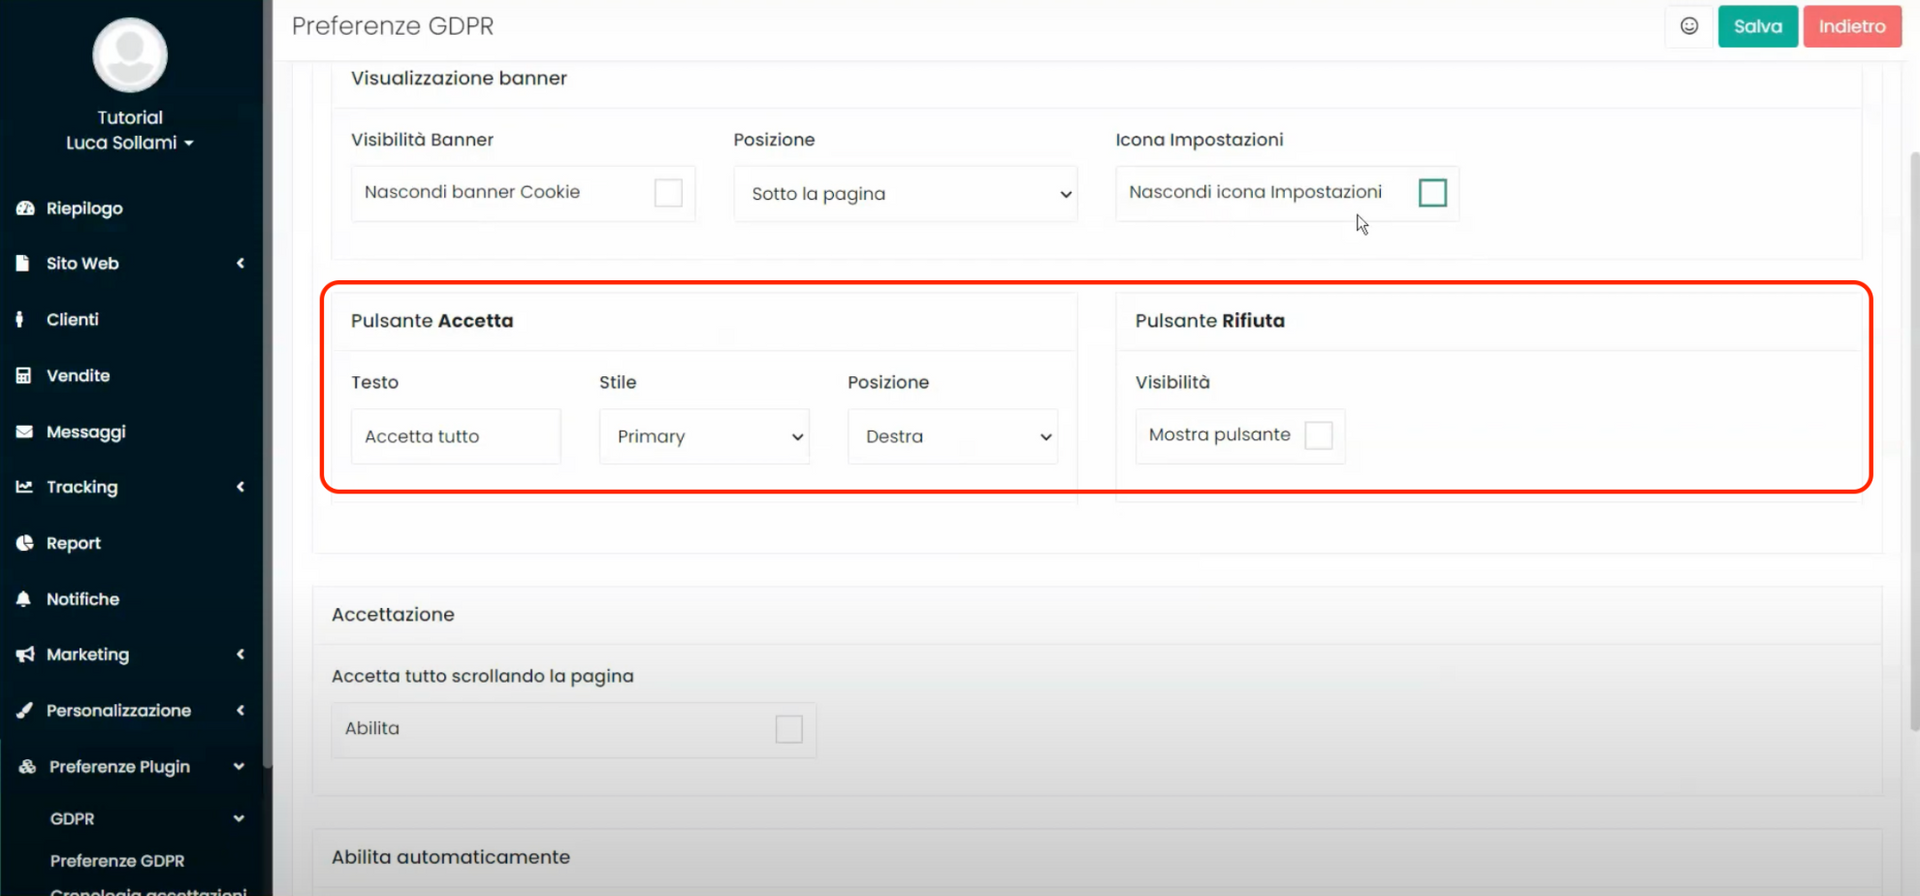Click the Preferenze GDPR page title
Image resolution: width=1920 pixels, height=896 pixels.
[x=393, y=26]
